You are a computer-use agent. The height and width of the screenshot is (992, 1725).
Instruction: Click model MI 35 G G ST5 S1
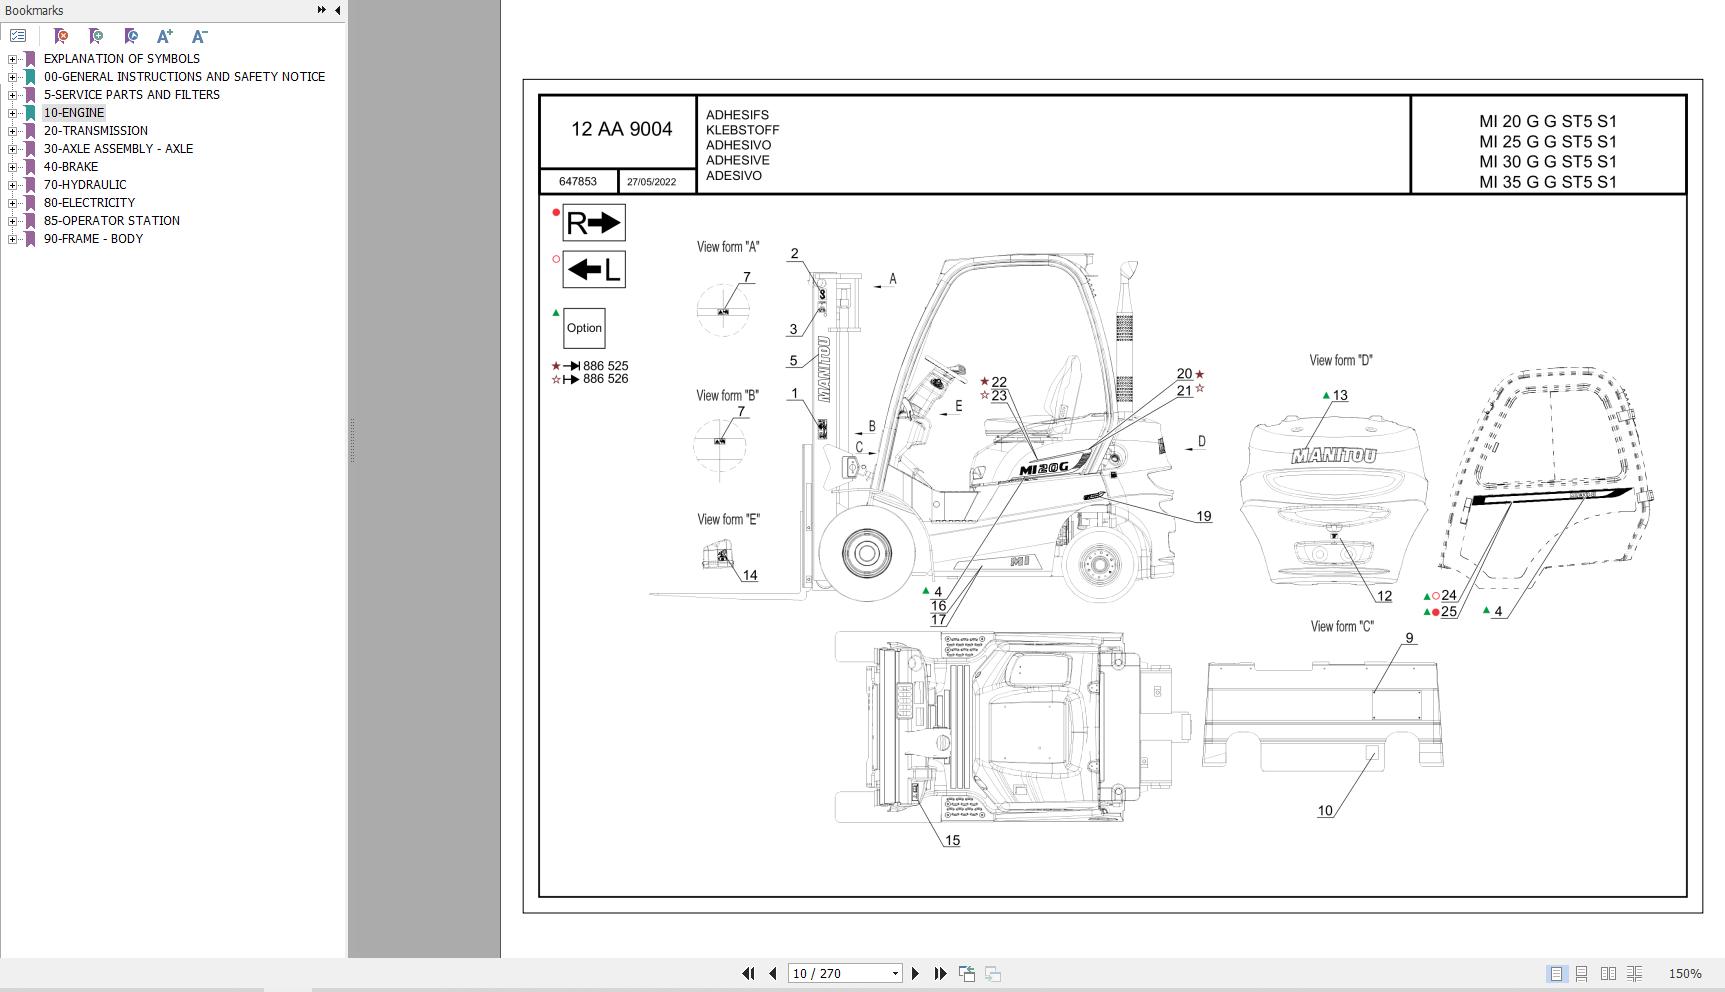tap(1548, 182)
